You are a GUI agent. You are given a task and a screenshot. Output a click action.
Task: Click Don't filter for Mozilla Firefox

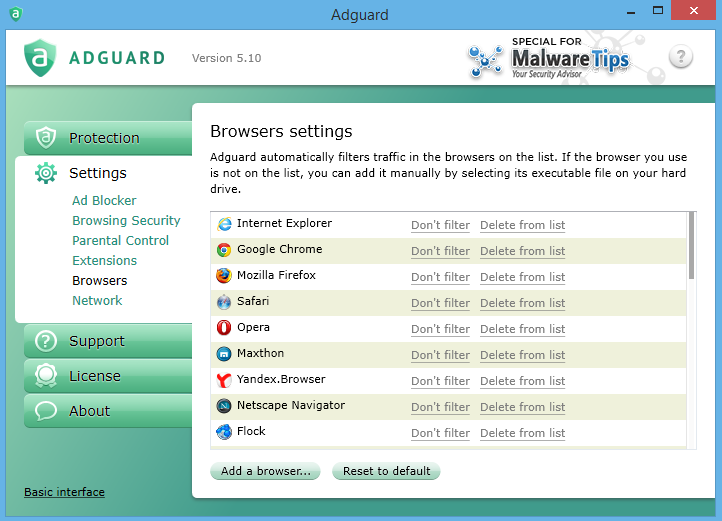(440, 277)
